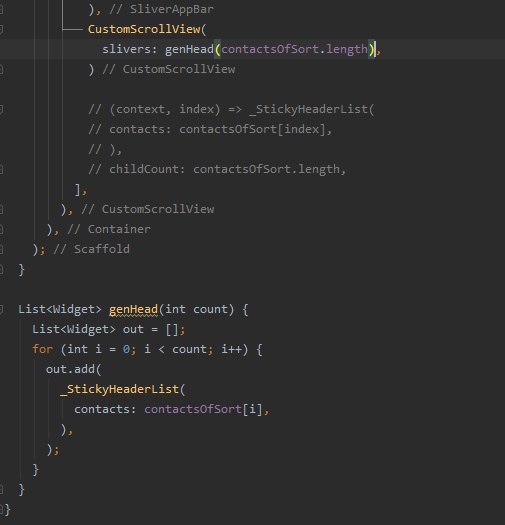Click 'length' in the highlighted slivers line
Screen dimensions: 505x525
pyautogui.click(x=347, y=50)
